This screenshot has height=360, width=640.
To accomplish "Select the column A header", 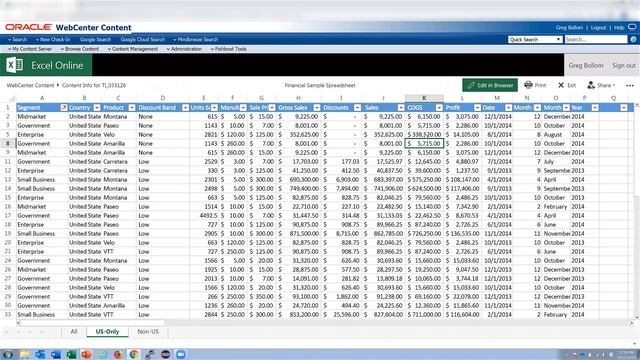I will [42, 98].
